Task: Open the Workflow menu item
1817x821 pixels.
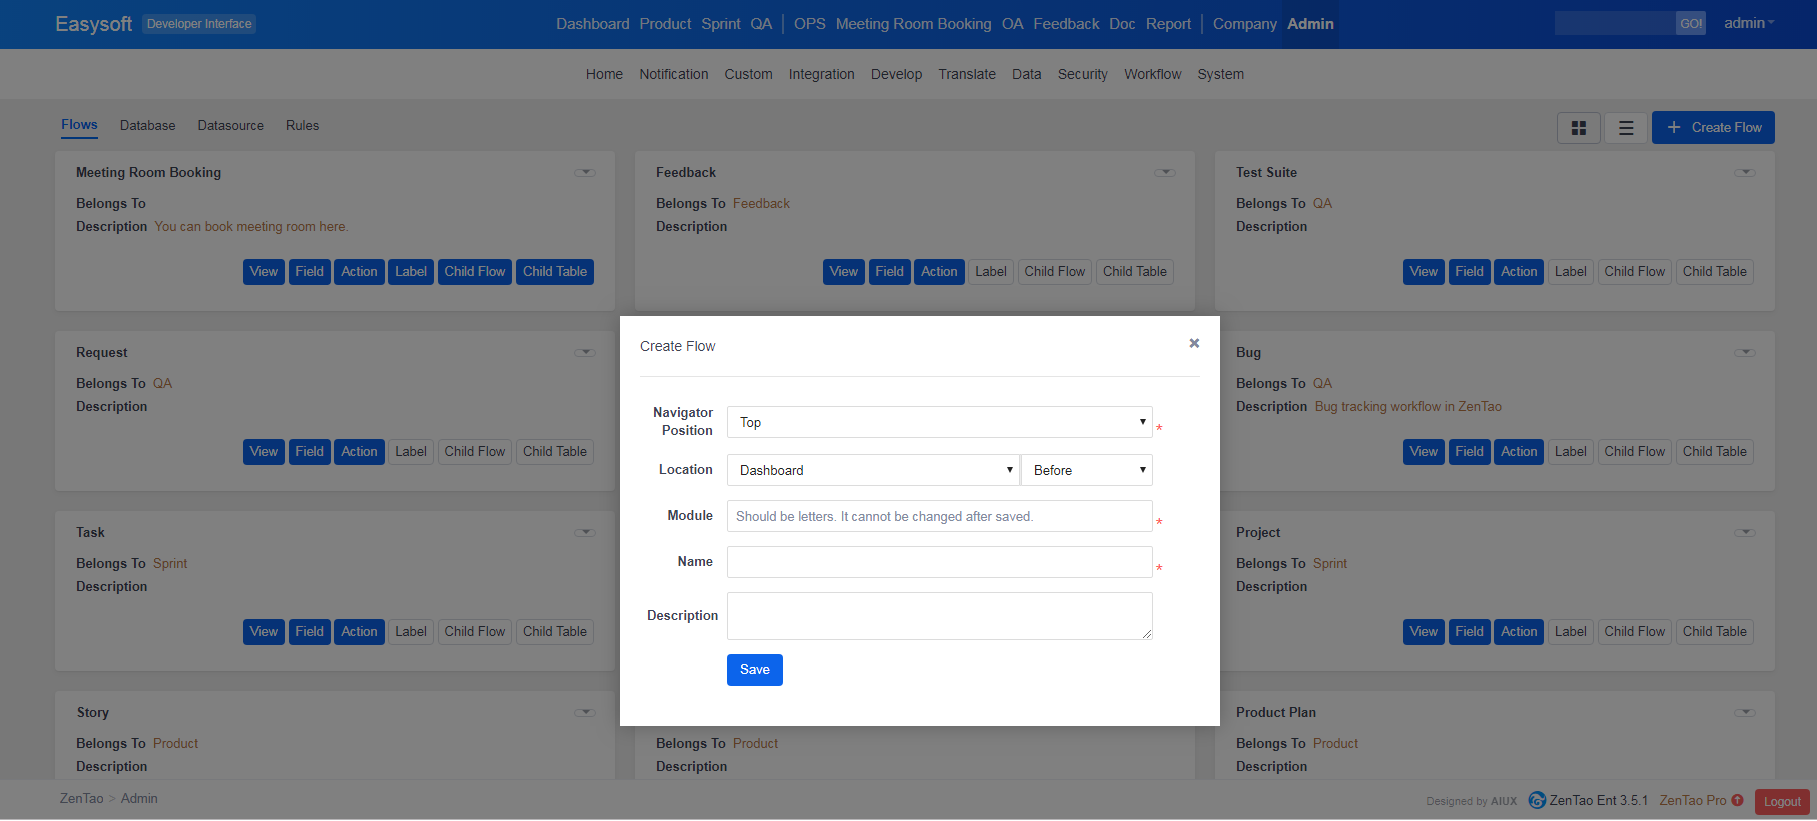Action: 1152,74
